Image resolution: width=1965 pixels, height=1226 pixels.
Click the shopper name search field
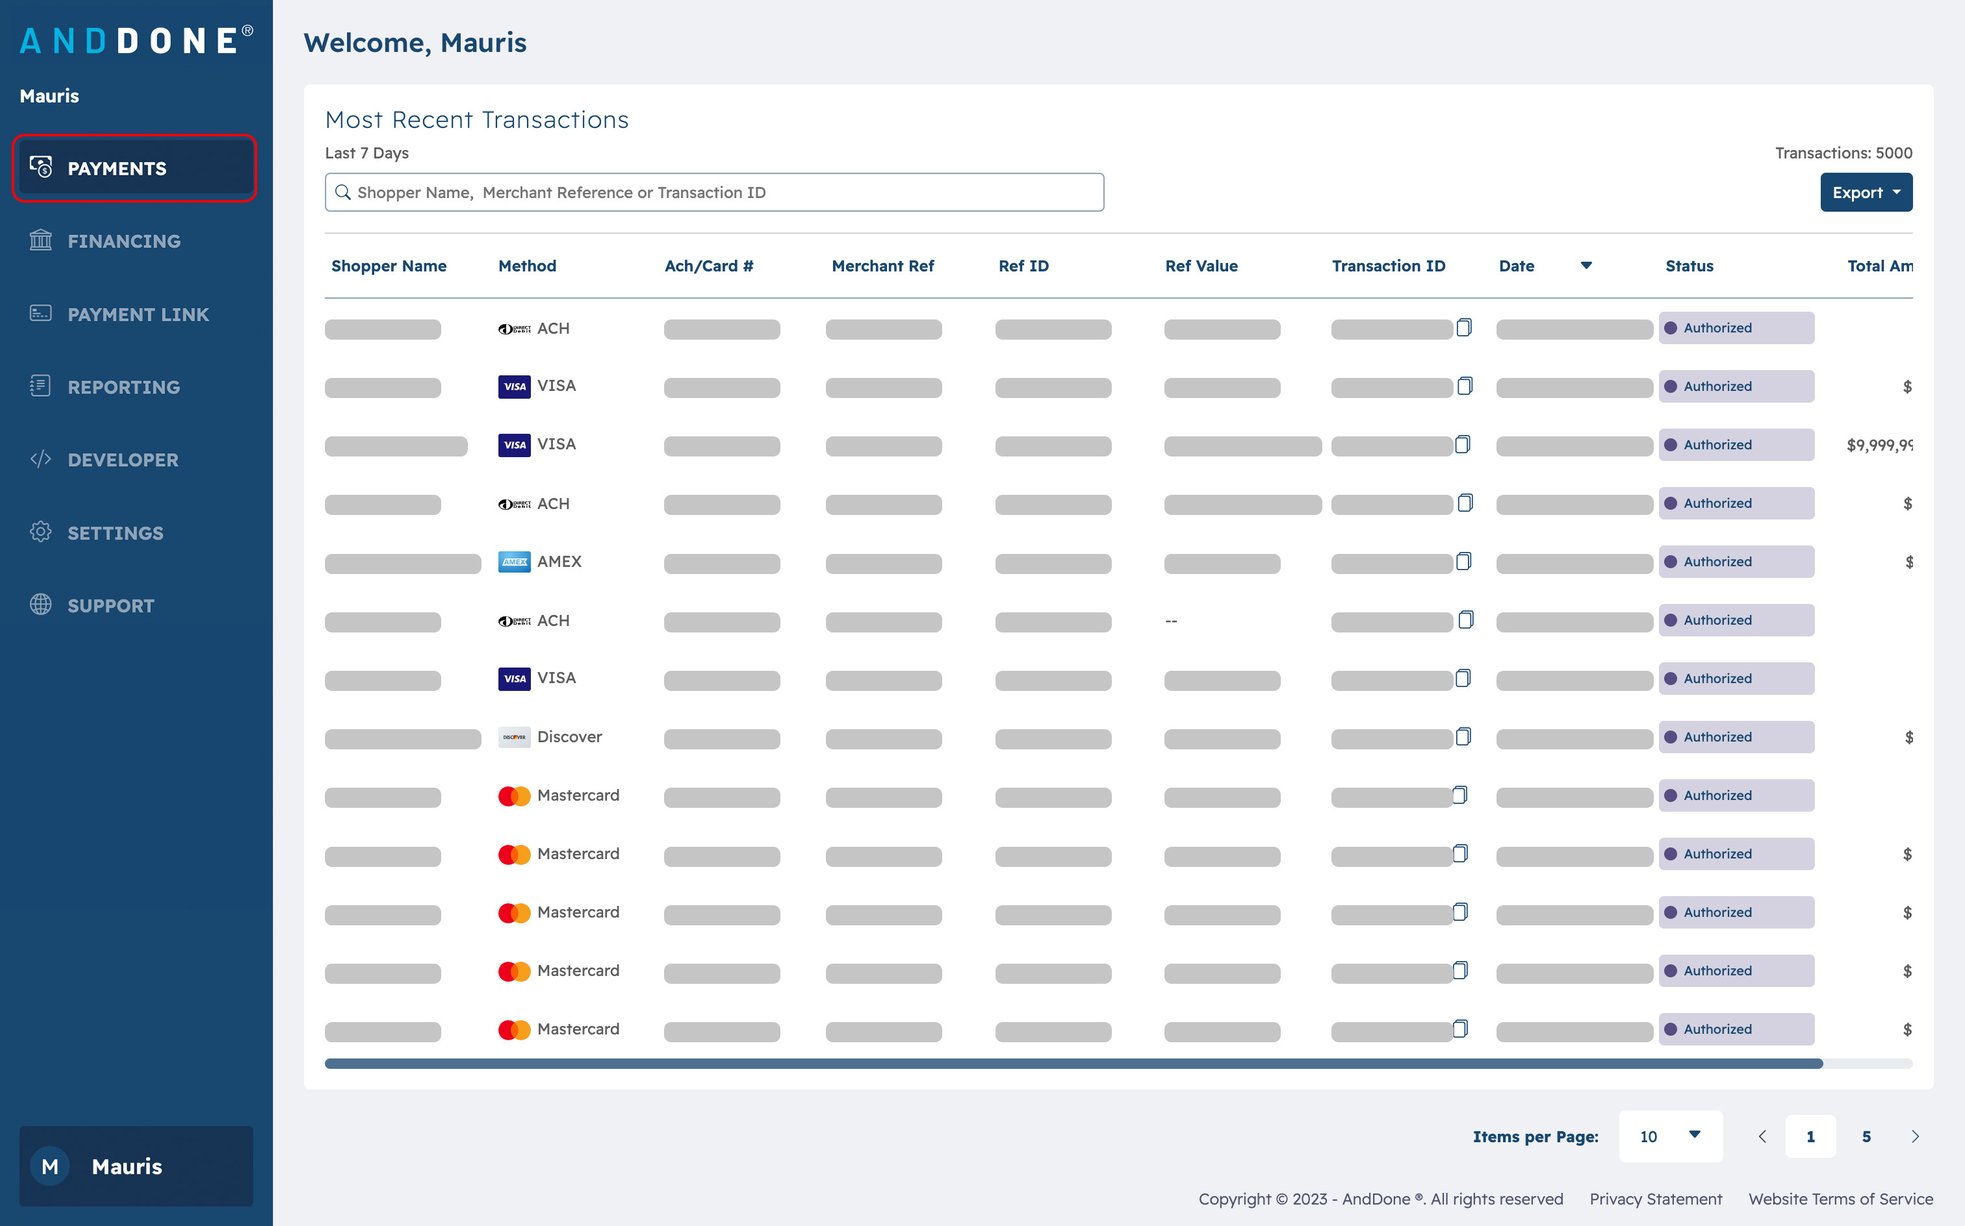713,192
